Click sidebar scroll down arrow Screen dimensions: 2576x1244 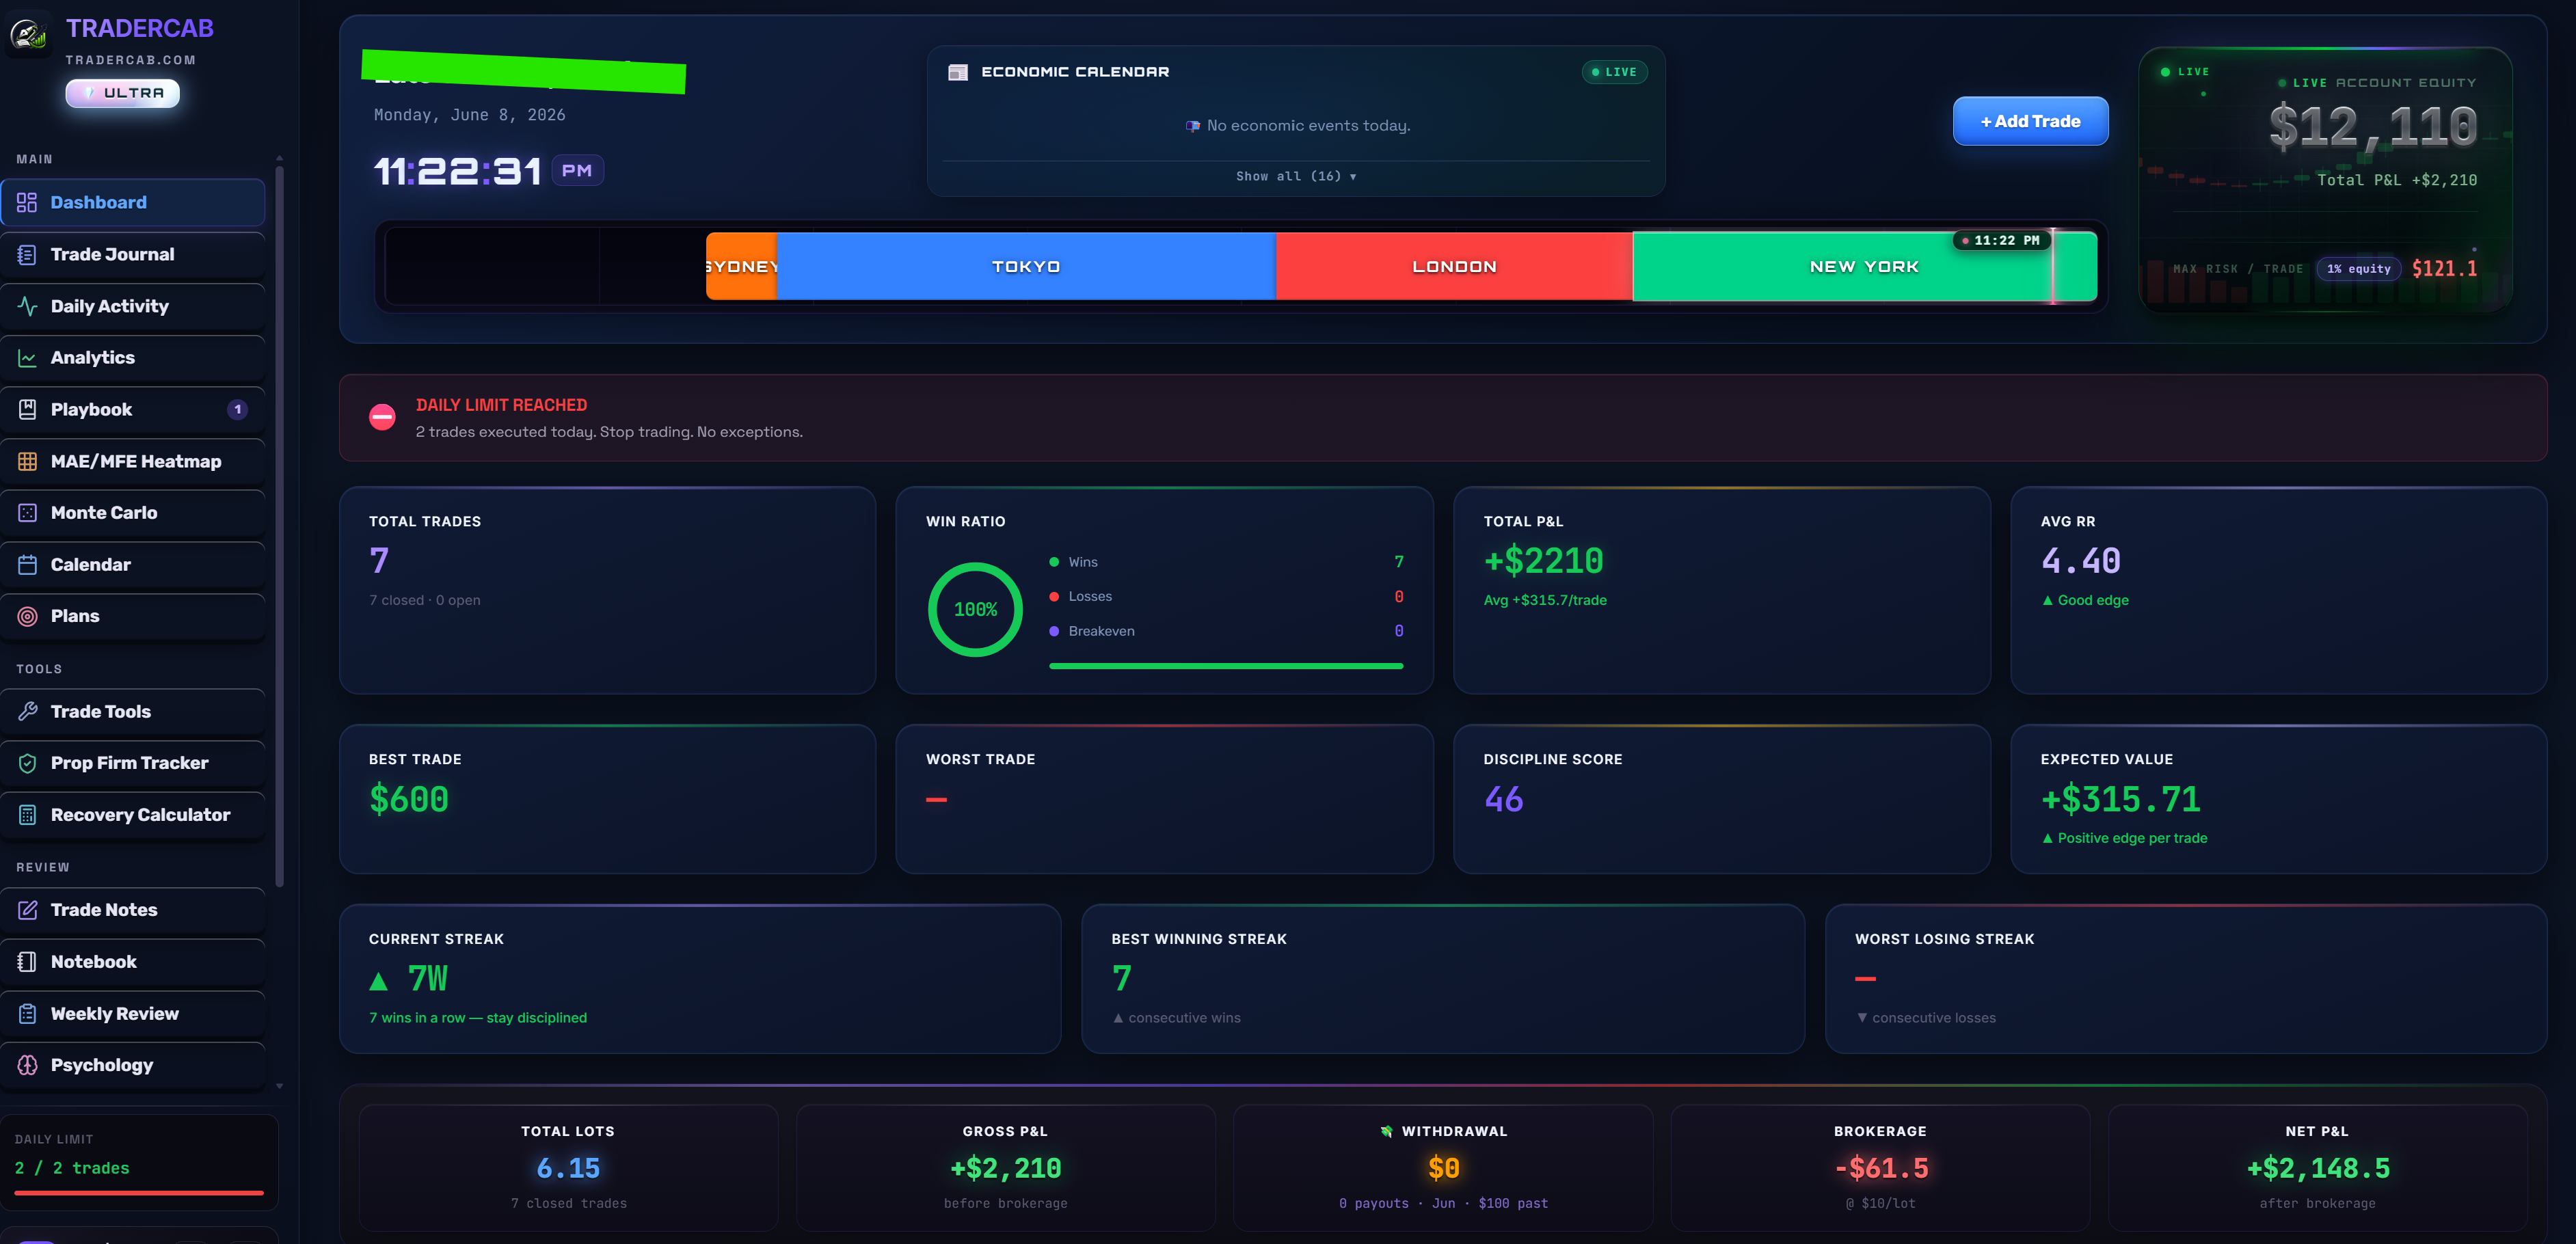coord(279,1085)
